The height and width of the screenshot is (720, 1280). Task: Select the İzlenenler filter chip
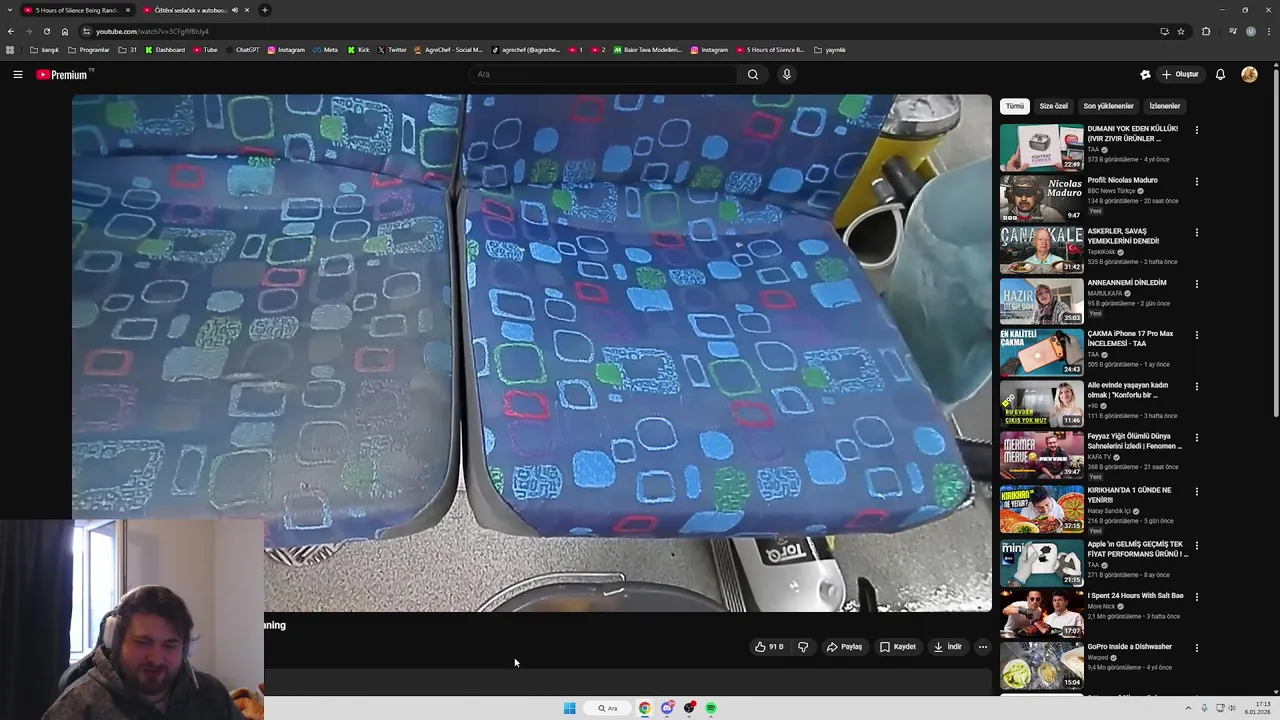point(1164,106)
